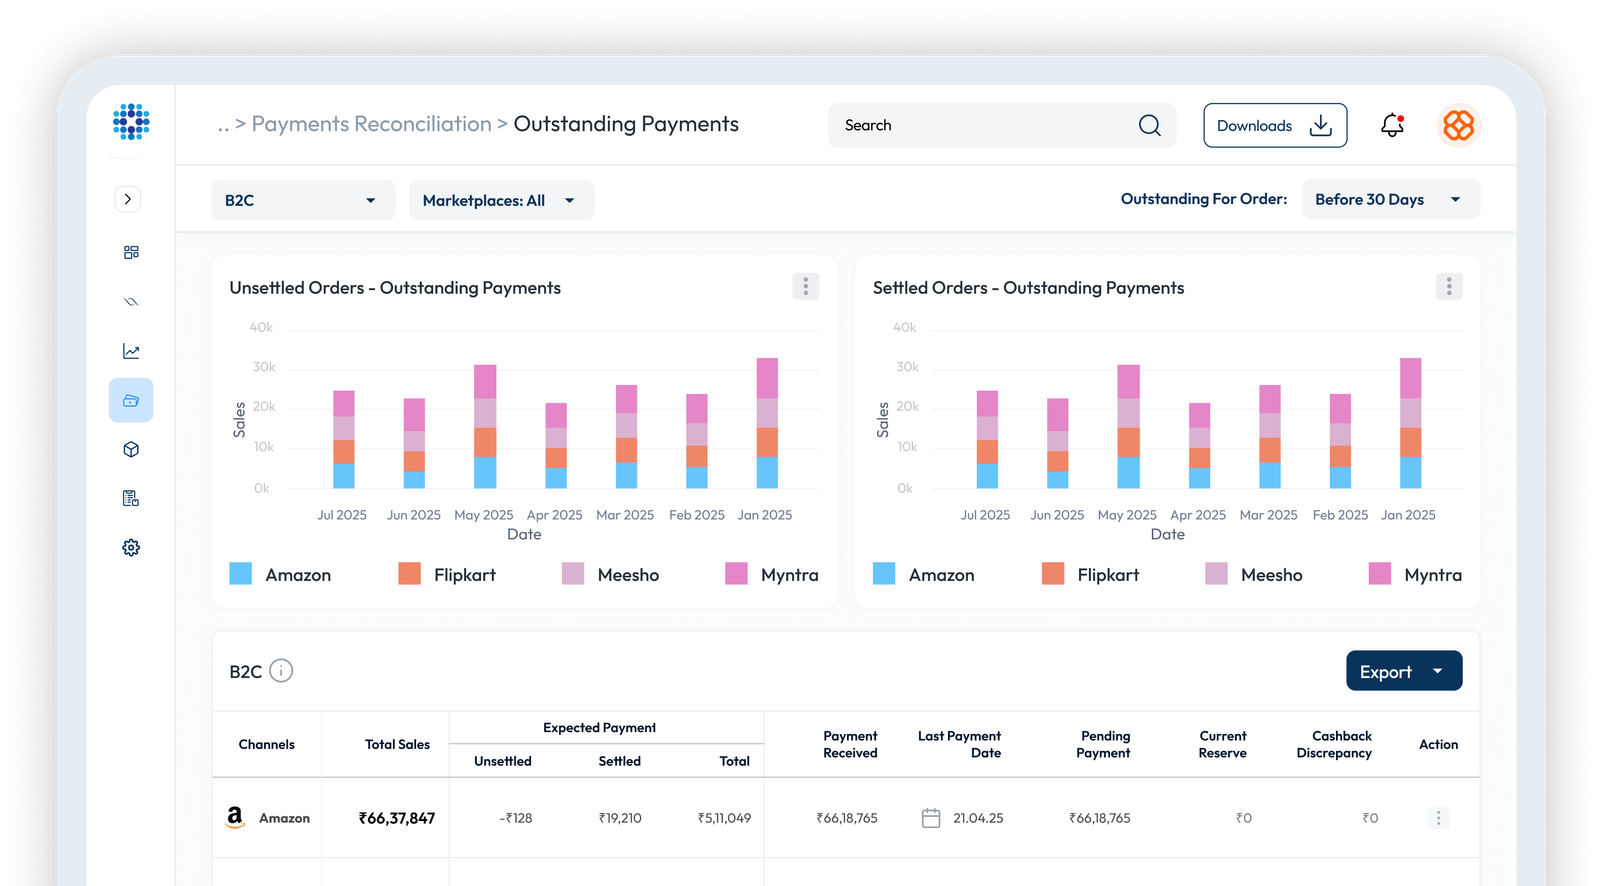1600x886 pixels.
Task: Open the reports document sidebar icon
Action: pos(131,498)
